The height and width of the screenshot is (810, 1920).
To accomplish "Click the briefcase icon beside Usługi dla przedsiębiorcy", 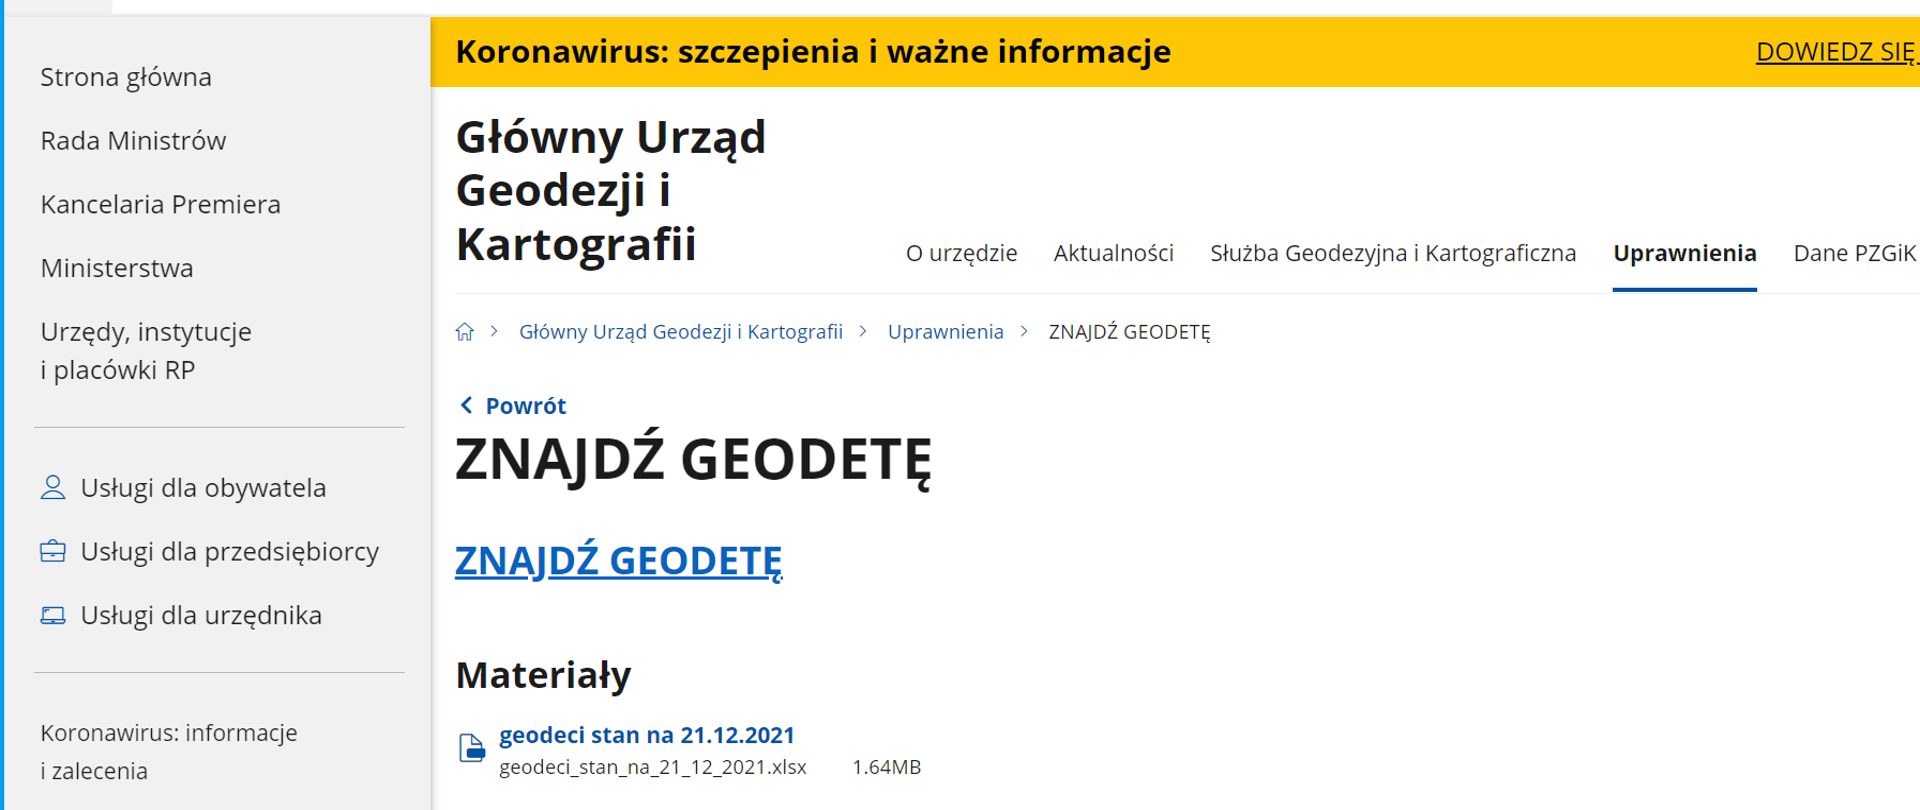I will point(53,552).
